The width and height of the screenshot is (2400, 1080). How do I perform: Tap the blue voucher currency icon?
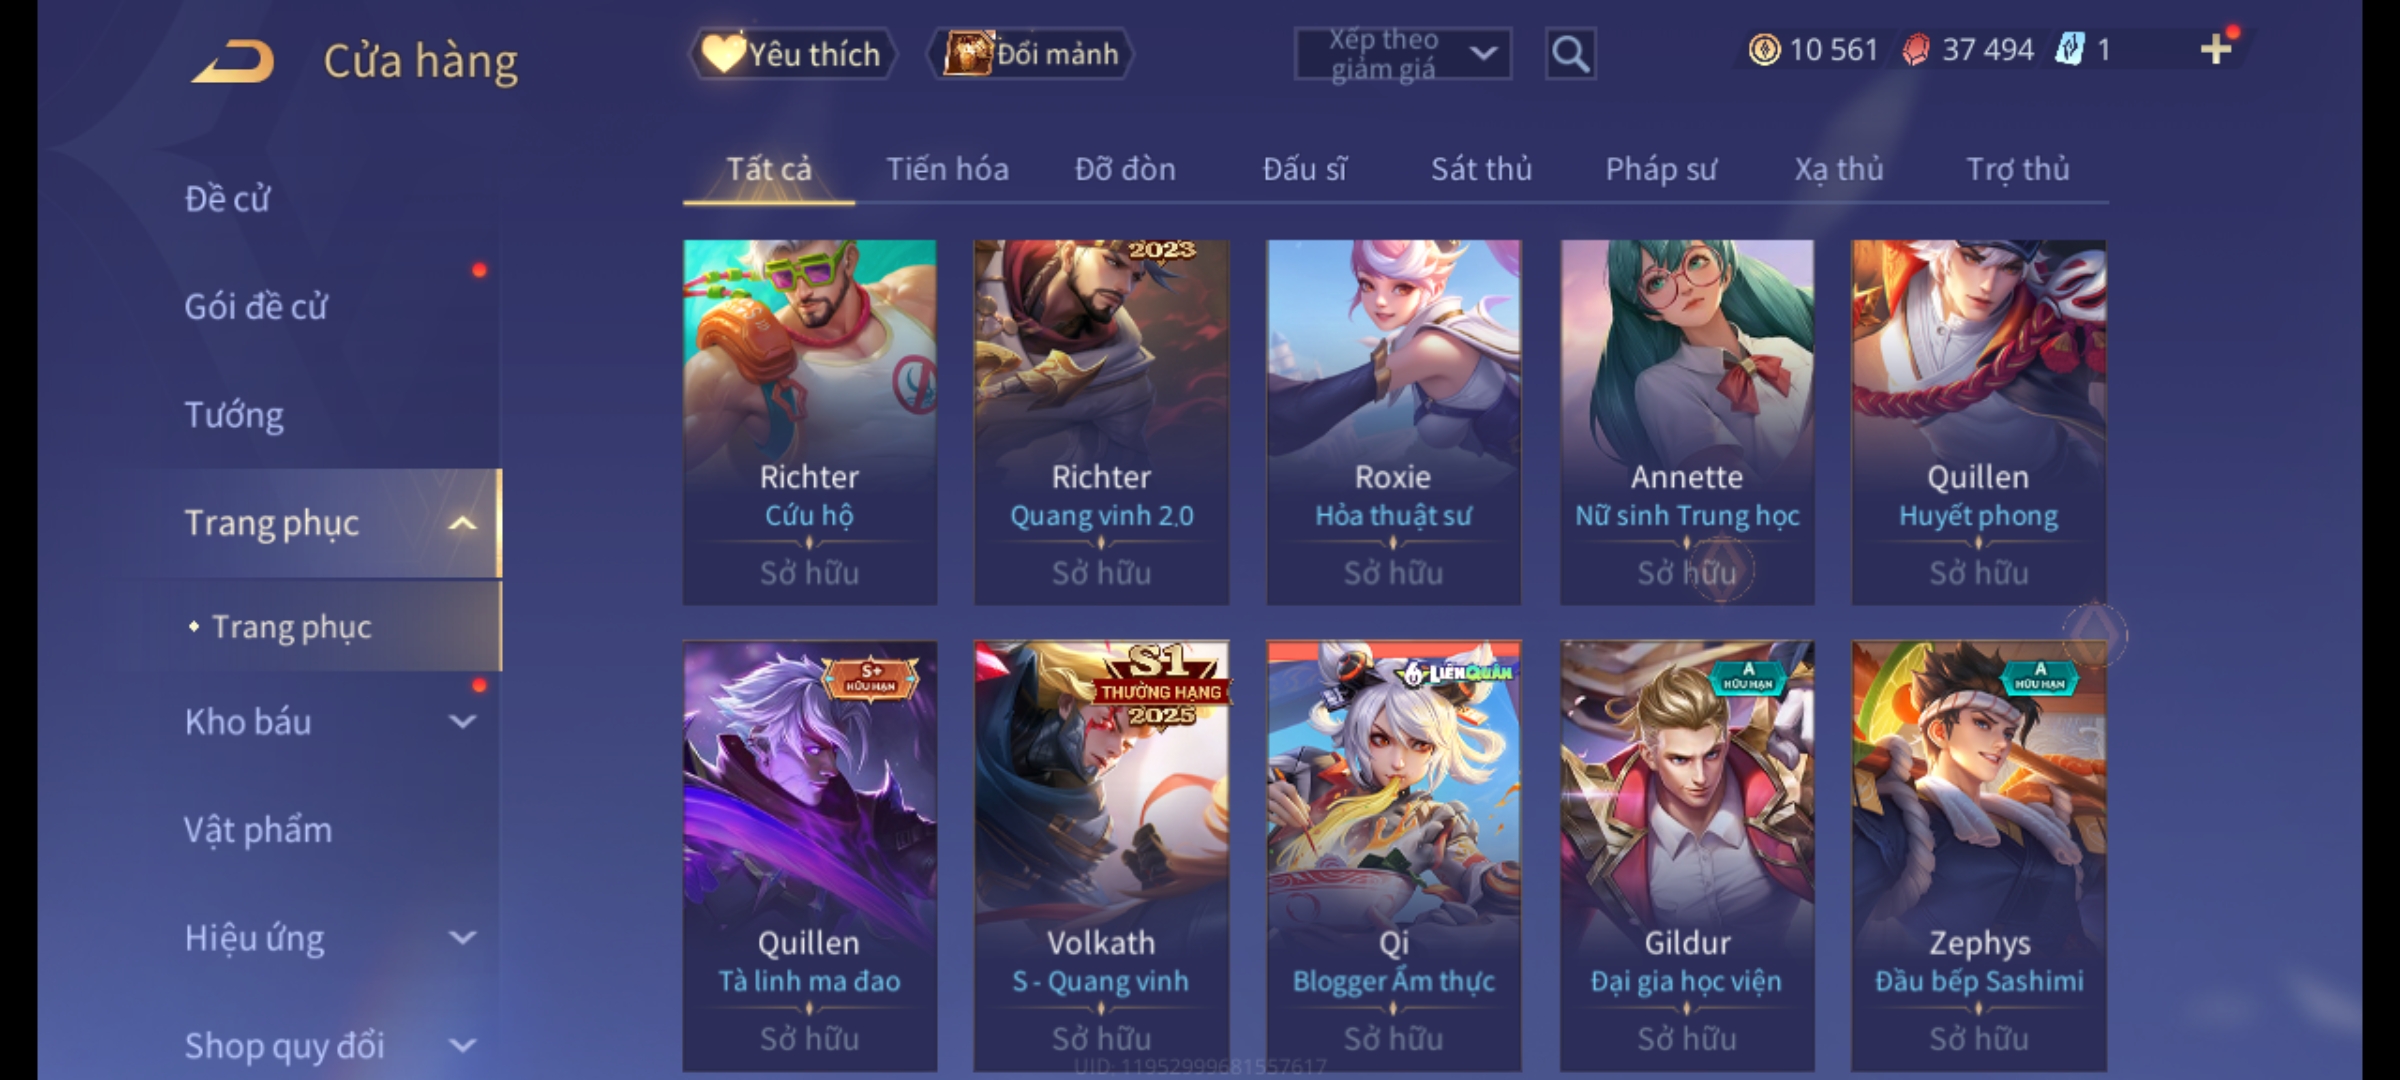click(x=2069, y=50)
